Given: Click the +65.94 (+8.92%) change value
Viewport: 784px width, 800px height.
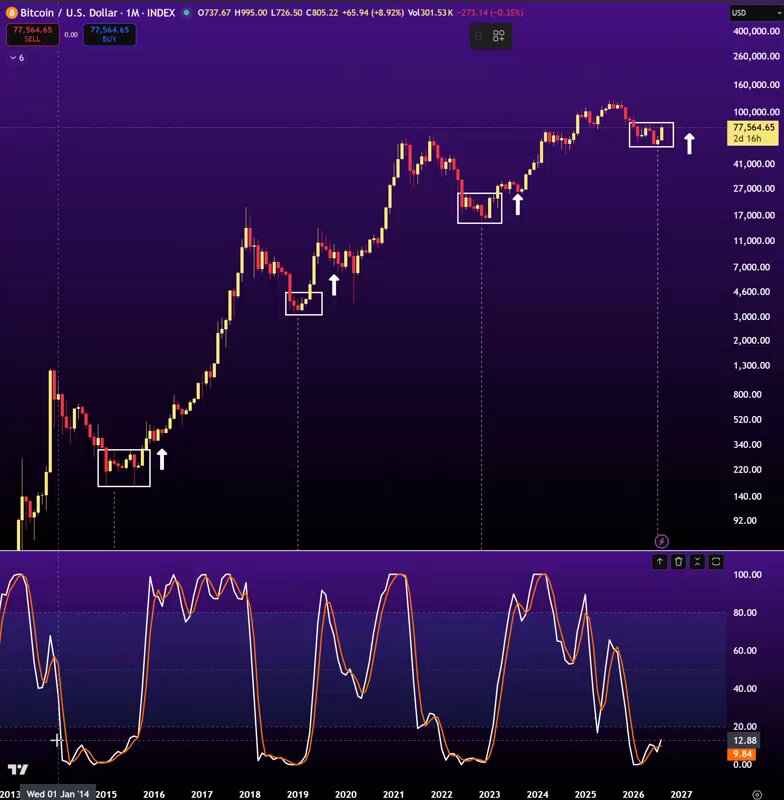Looking at the screenshot, I should [373, 13].
